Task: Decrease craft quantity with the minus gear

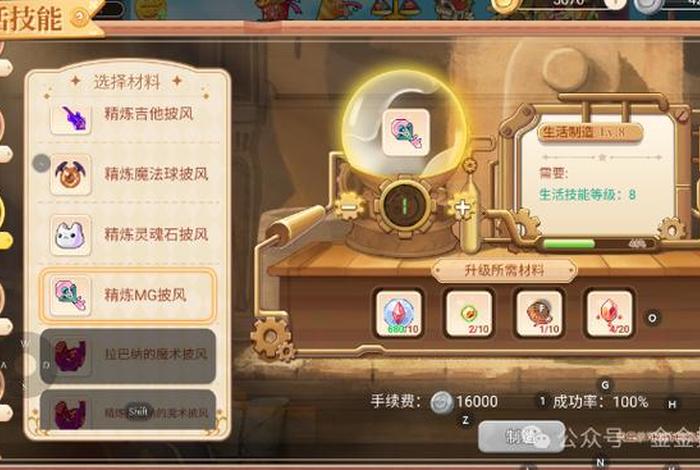Action: tap(350, 207)
